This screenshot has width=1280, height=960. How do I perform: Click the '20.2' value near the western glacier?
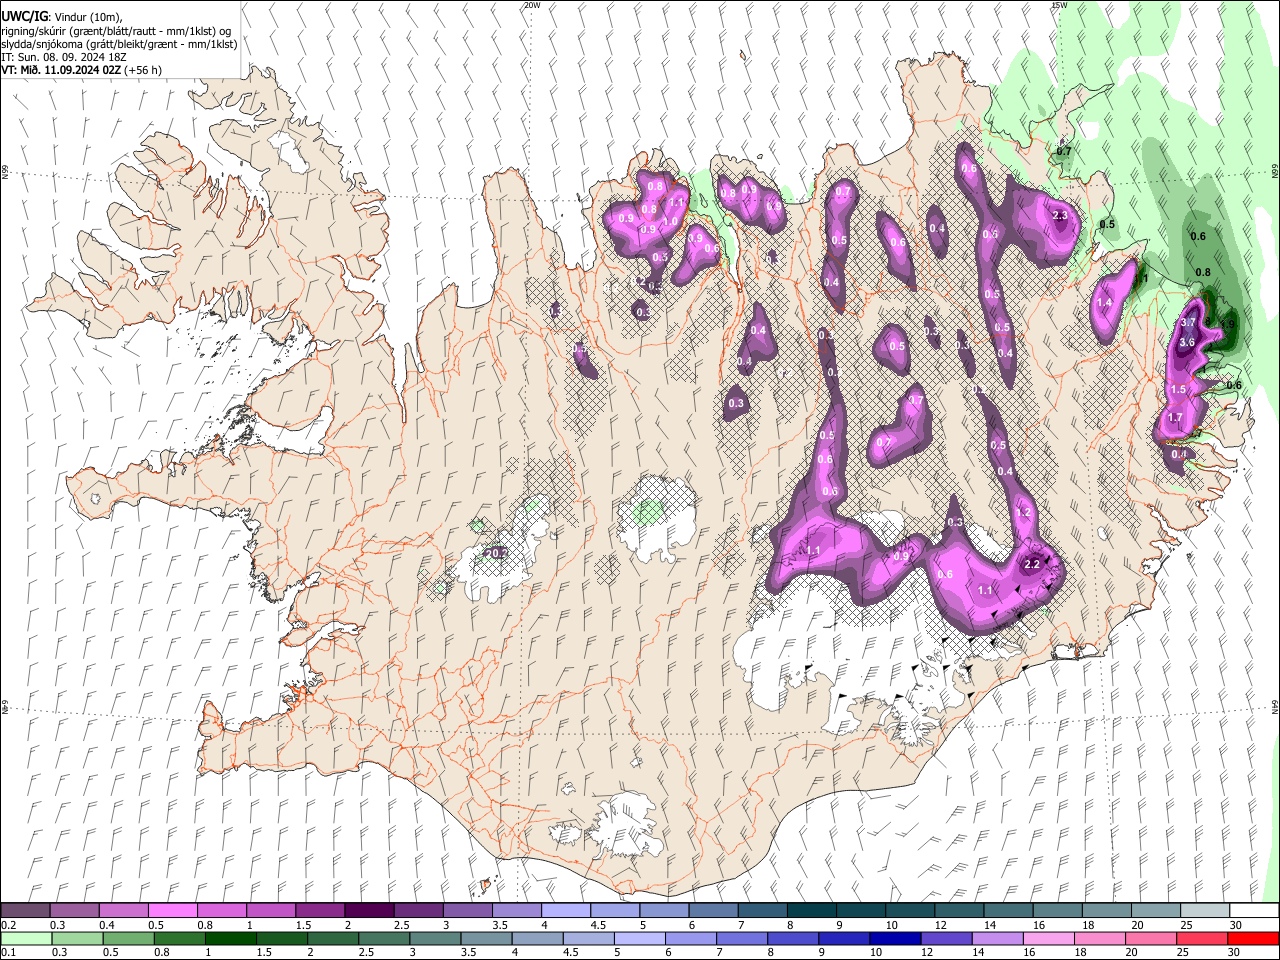pyautogui.click(x=497, y=552)
